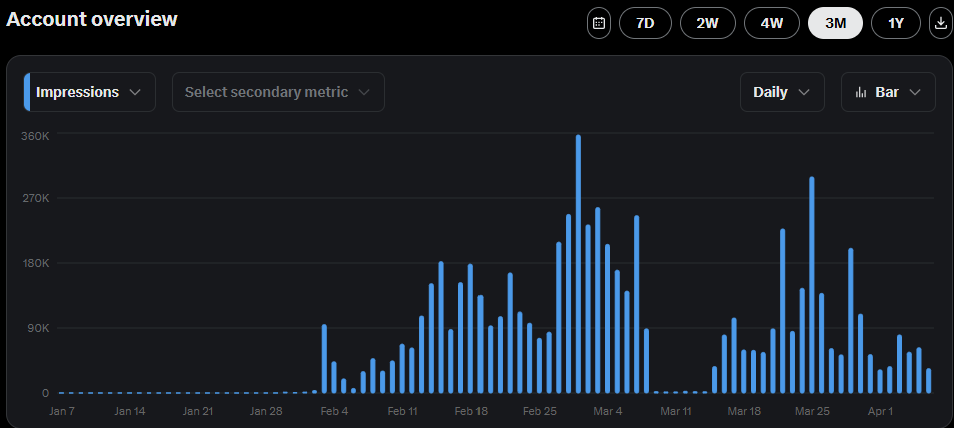Image resolution: width=954 pixels, height=428 pixels.
Task: Open the Bar chart type dropdown
Action: click(888, 92)
